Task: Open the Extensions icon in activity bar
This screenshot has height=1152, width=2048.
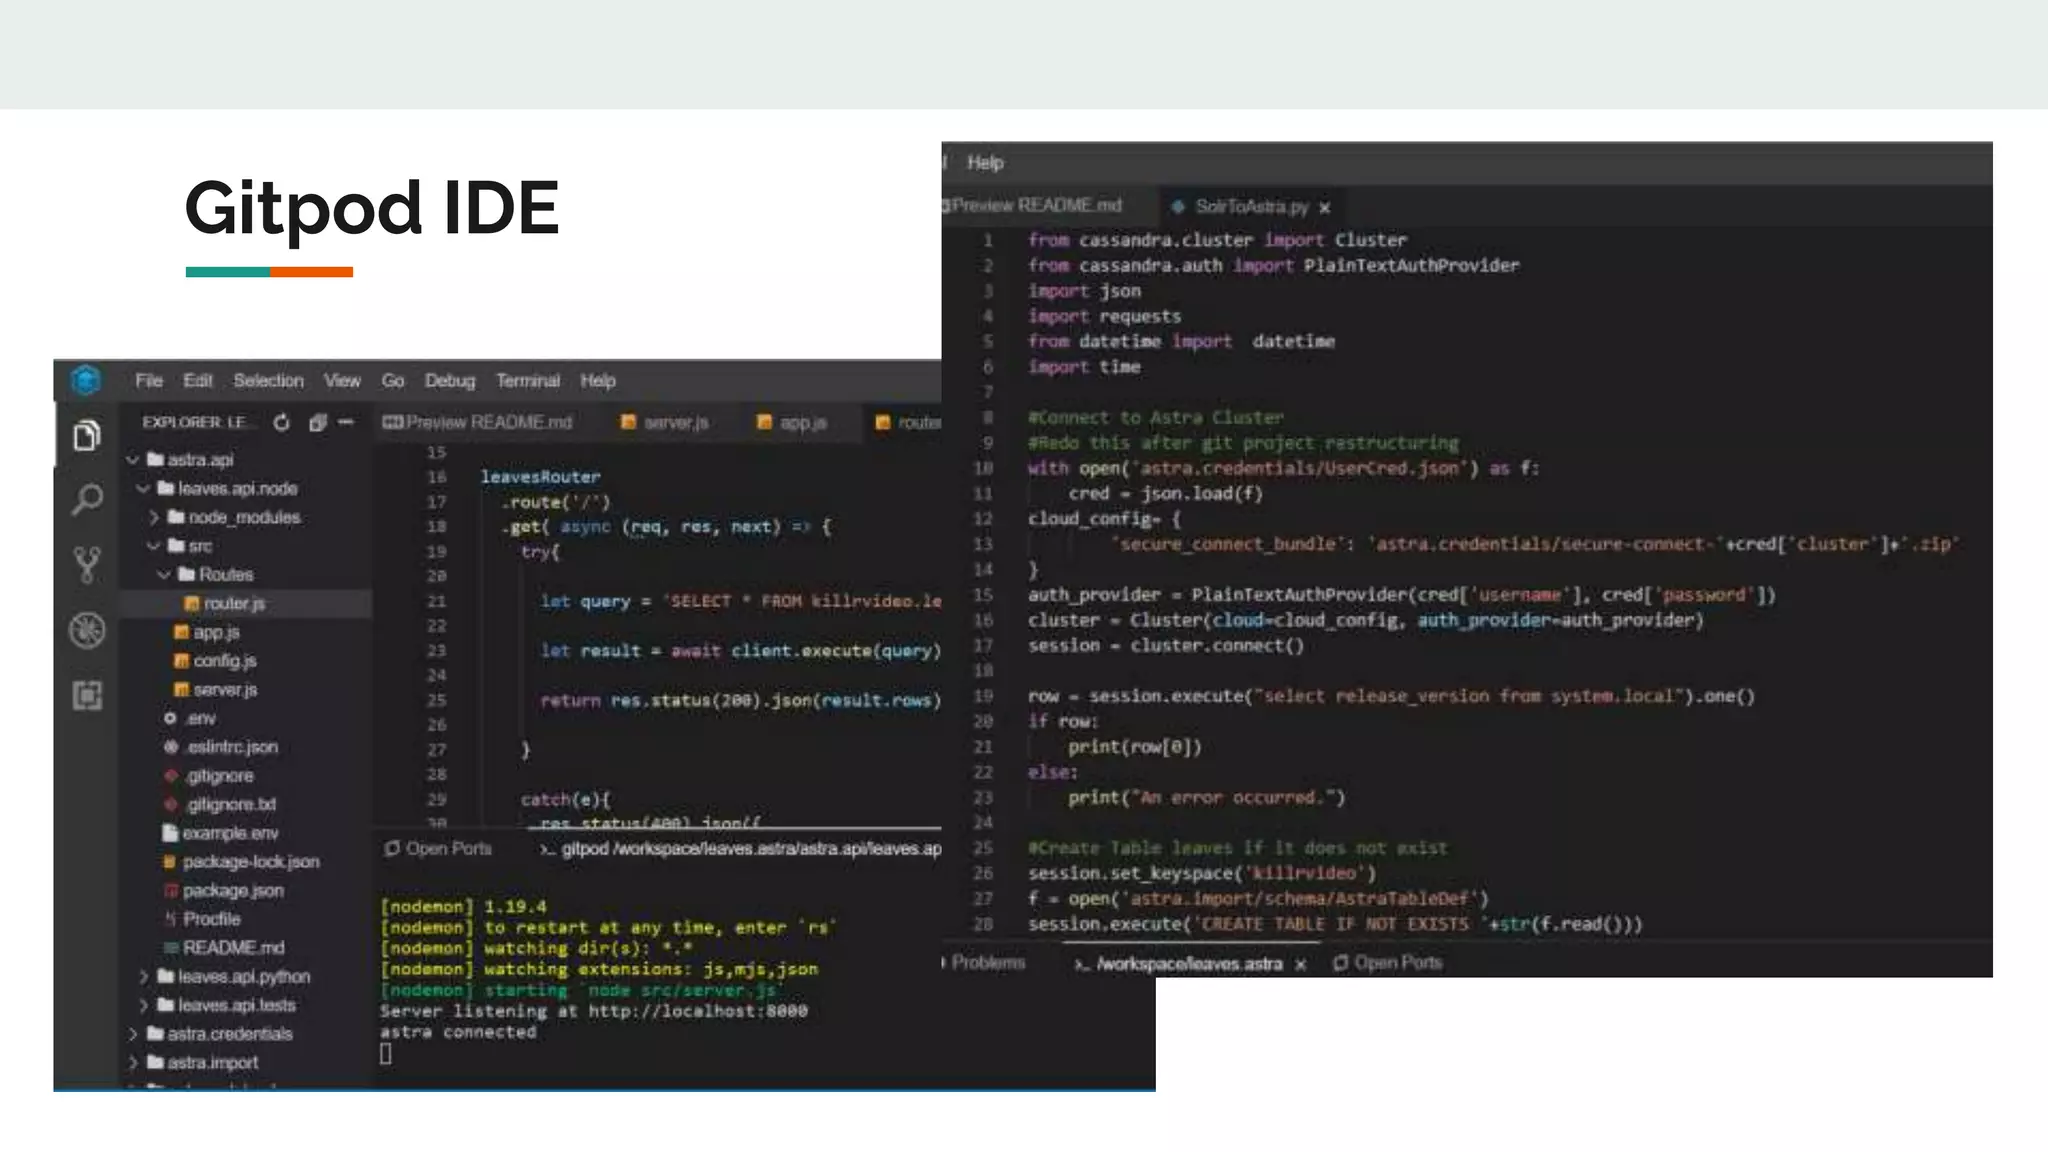Action: pyautogui.click(x=87, y=695)
